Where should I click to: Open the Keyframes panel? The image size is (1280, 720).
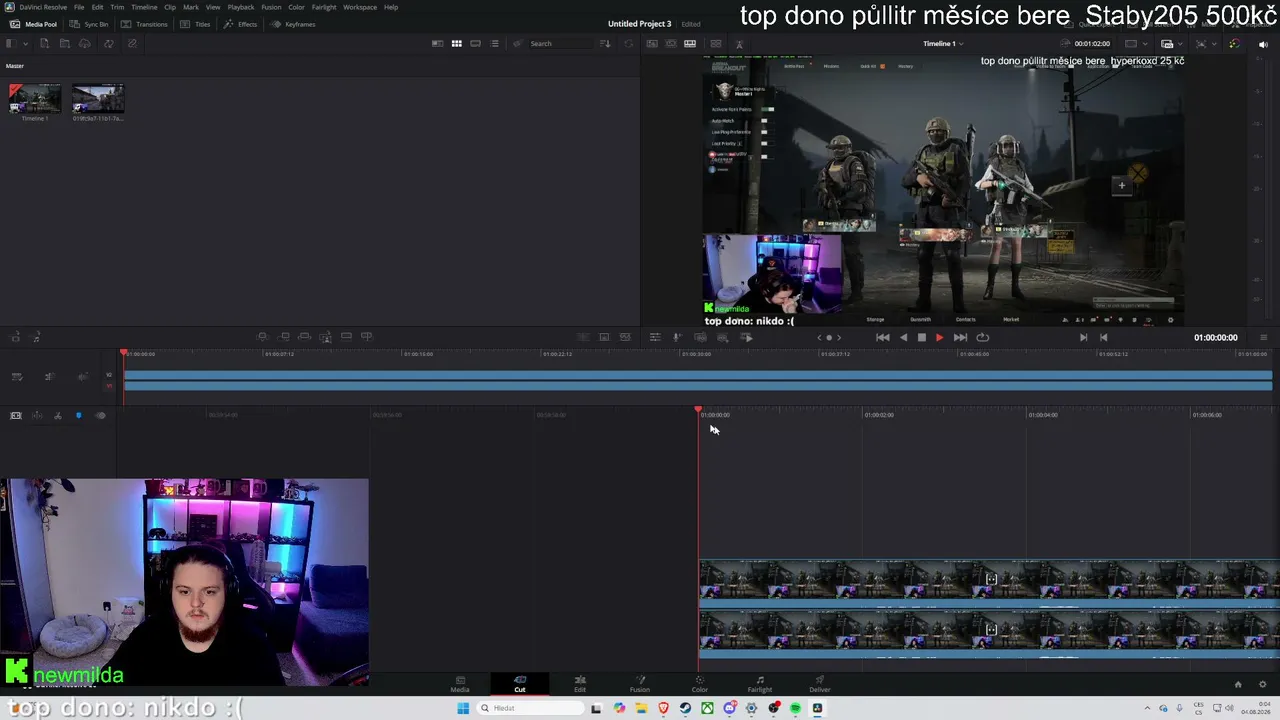(293, 24)
